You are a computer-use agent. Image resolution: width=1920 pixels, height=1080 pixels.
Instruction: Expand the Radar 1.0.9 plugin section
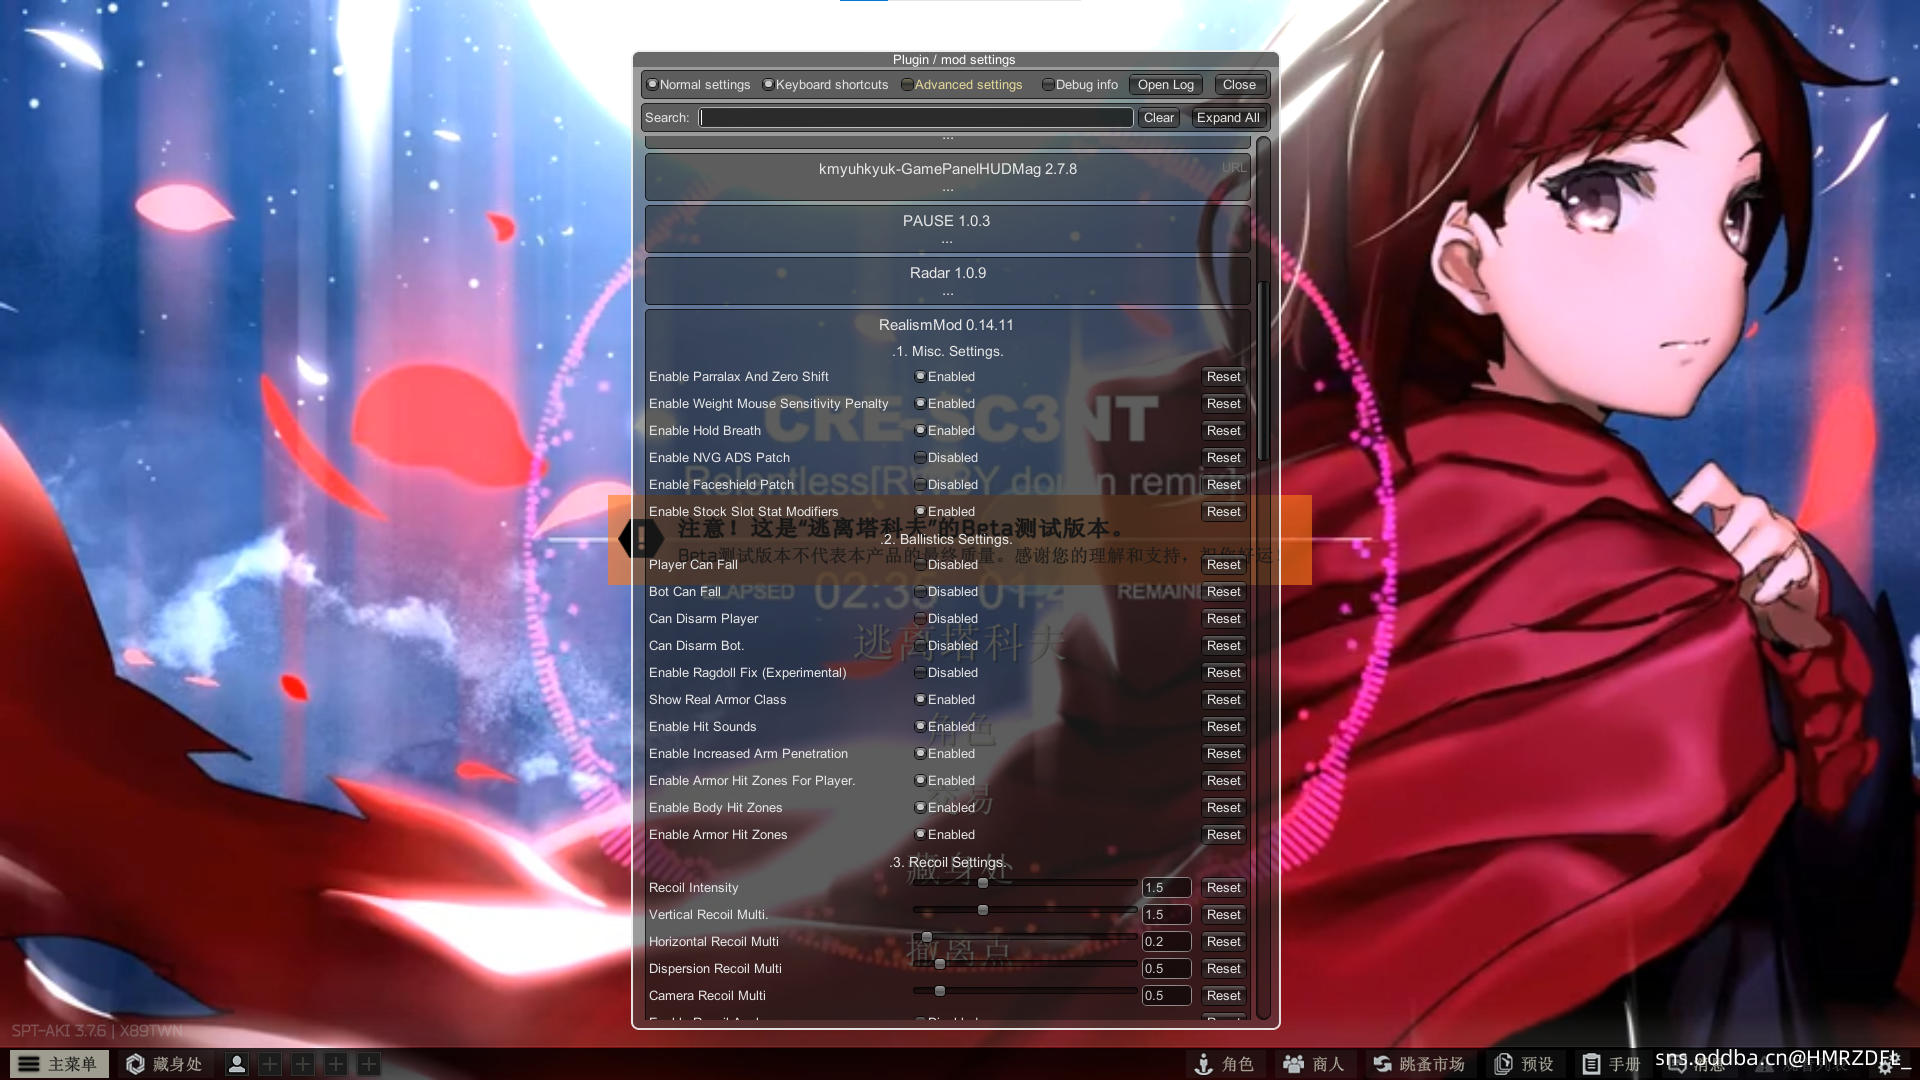tap(946, 273)
